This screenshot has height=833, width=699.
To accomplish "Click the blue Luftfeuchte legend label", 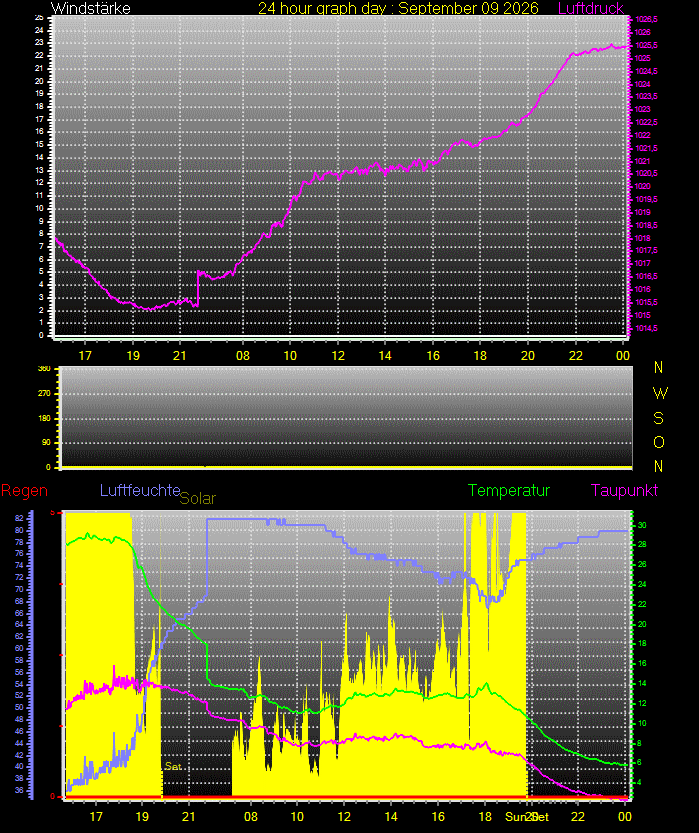I will 140,490.
